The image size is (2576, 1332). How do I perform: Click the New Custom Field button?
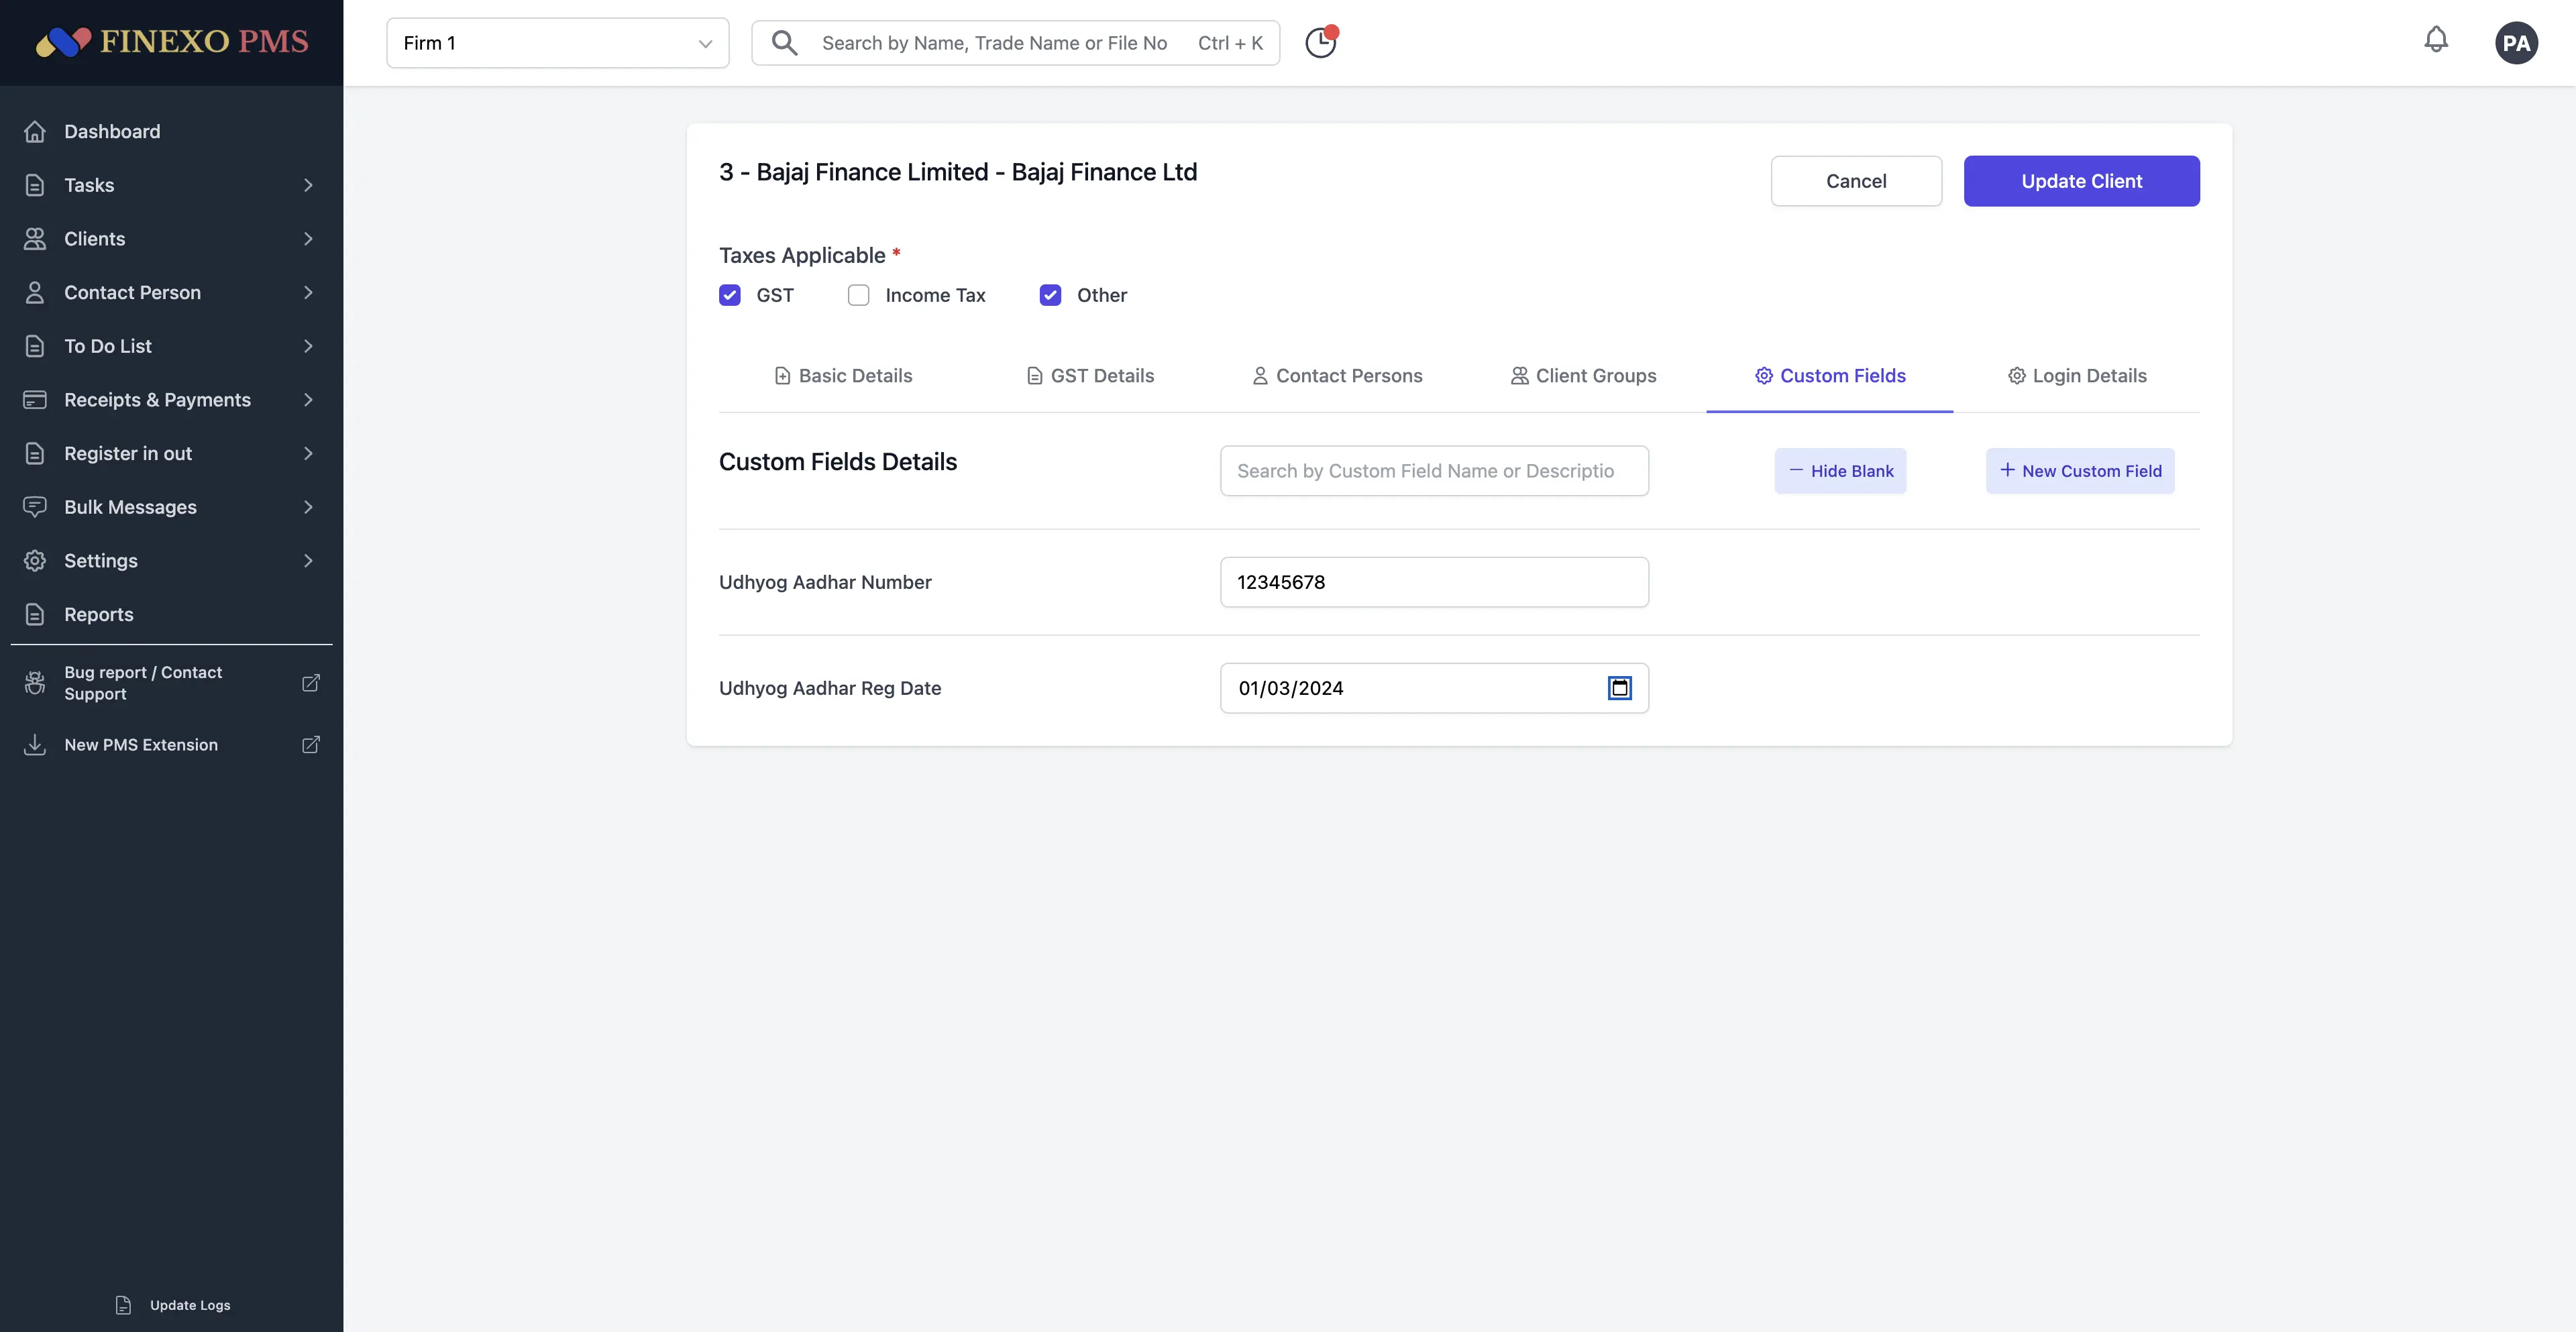[2080, 471]
